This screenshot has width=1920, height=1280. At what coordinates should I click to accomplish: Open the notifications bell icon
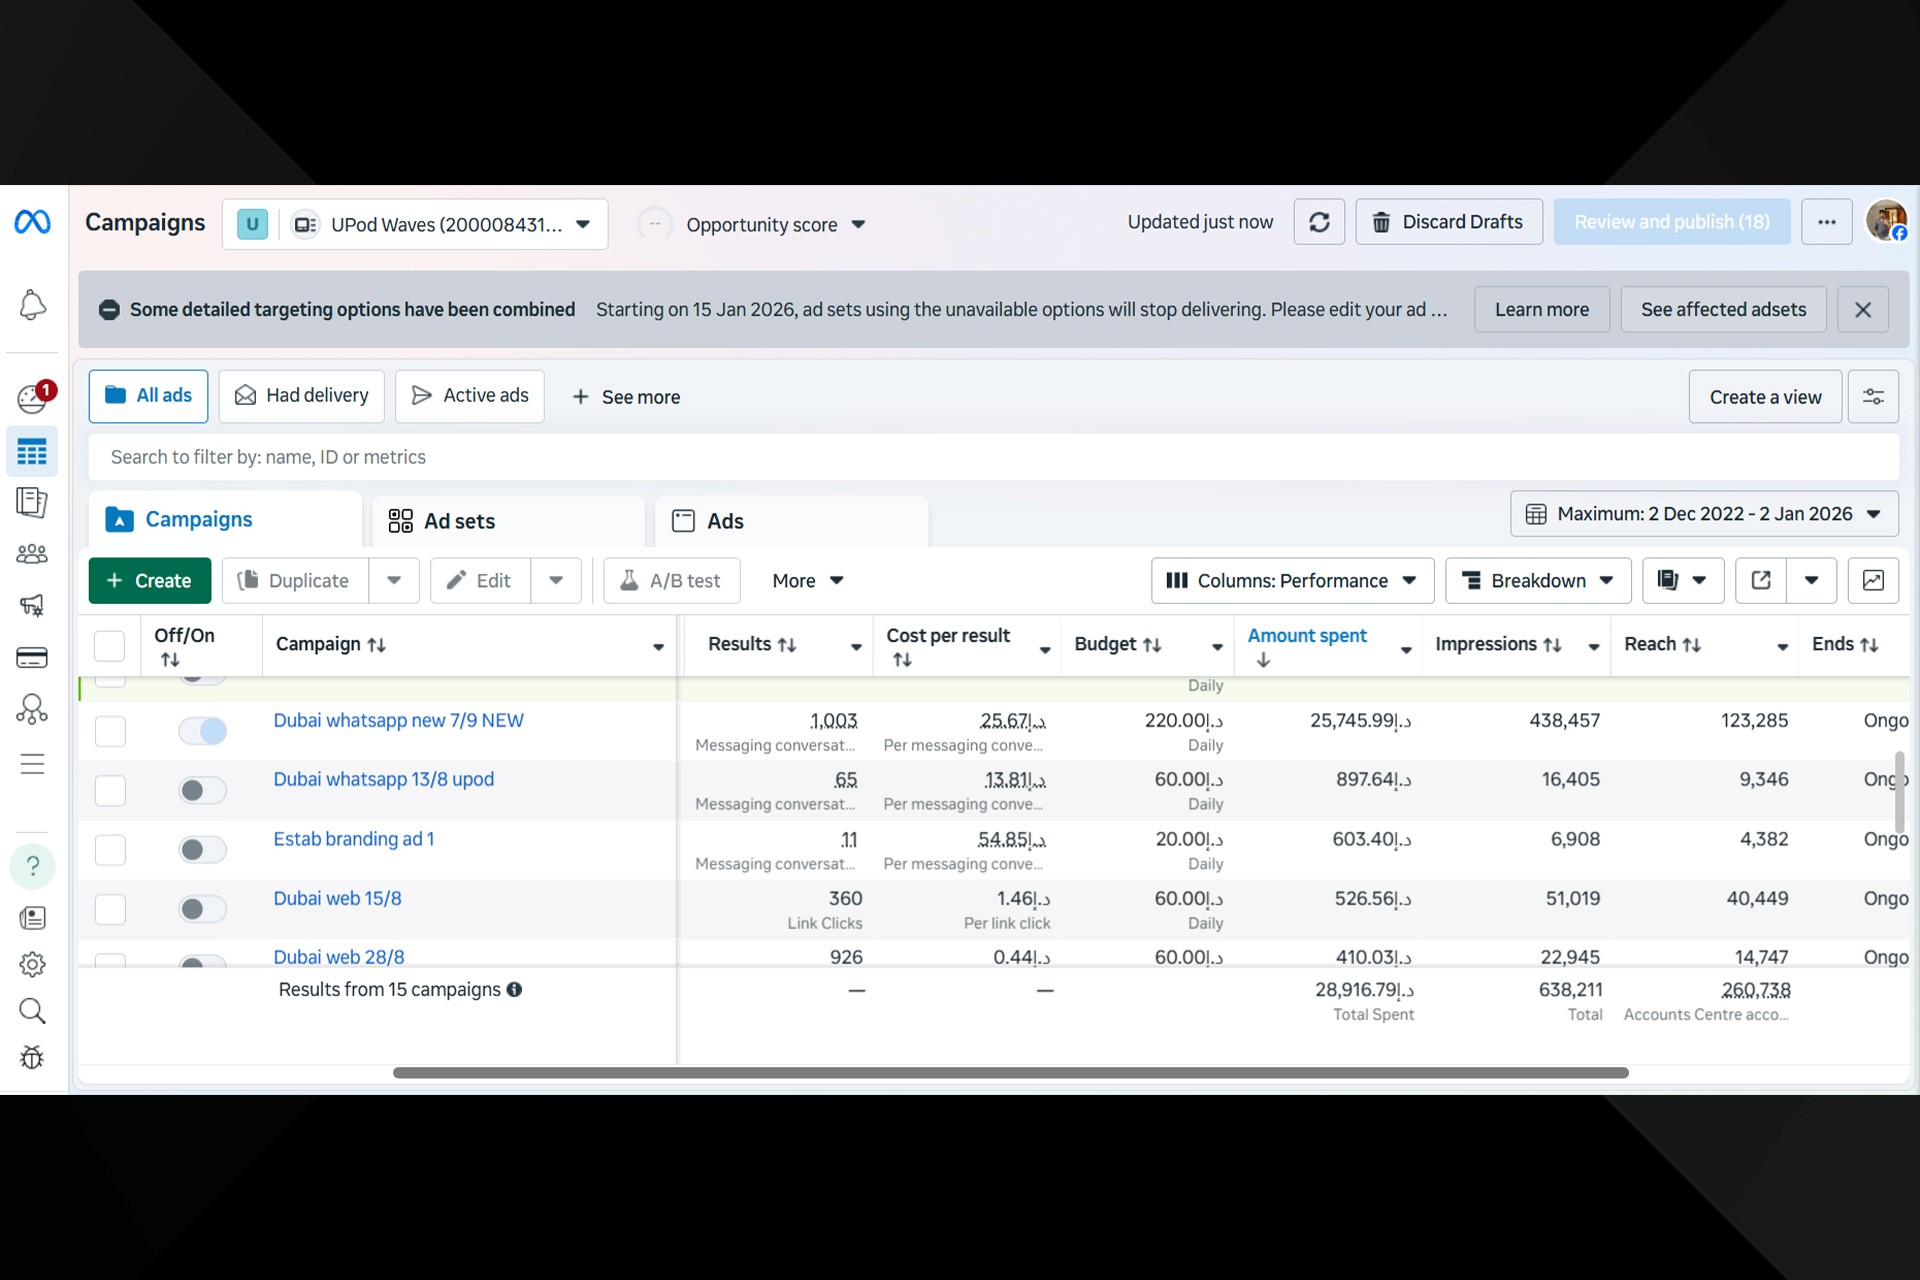(x=32, y=305)
